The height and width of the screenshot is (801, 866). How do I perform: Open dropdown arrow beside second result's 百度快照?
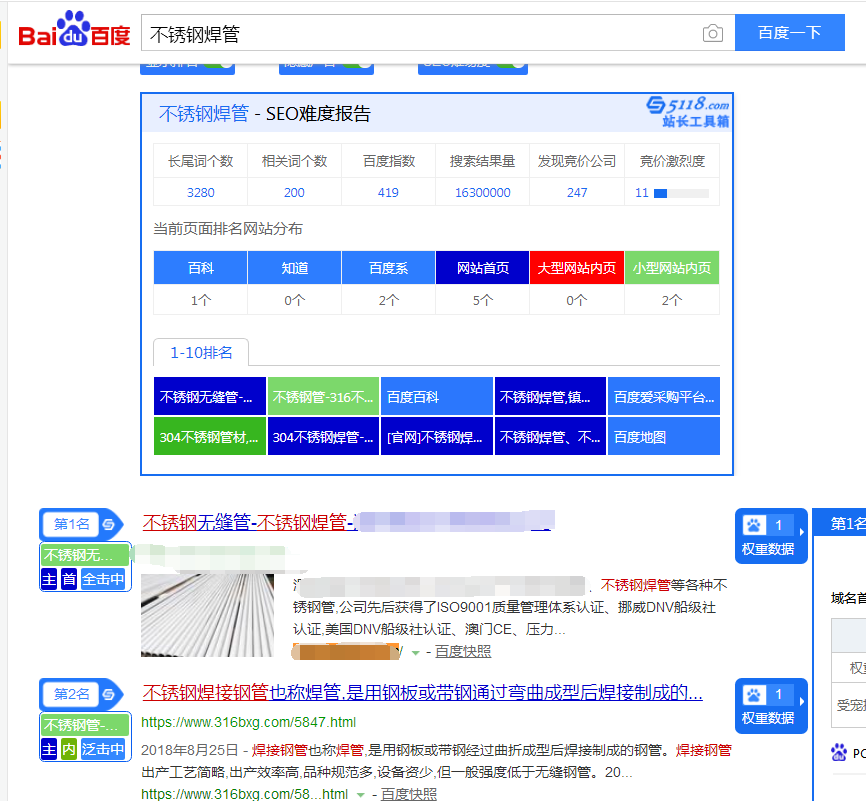point(361,795)
